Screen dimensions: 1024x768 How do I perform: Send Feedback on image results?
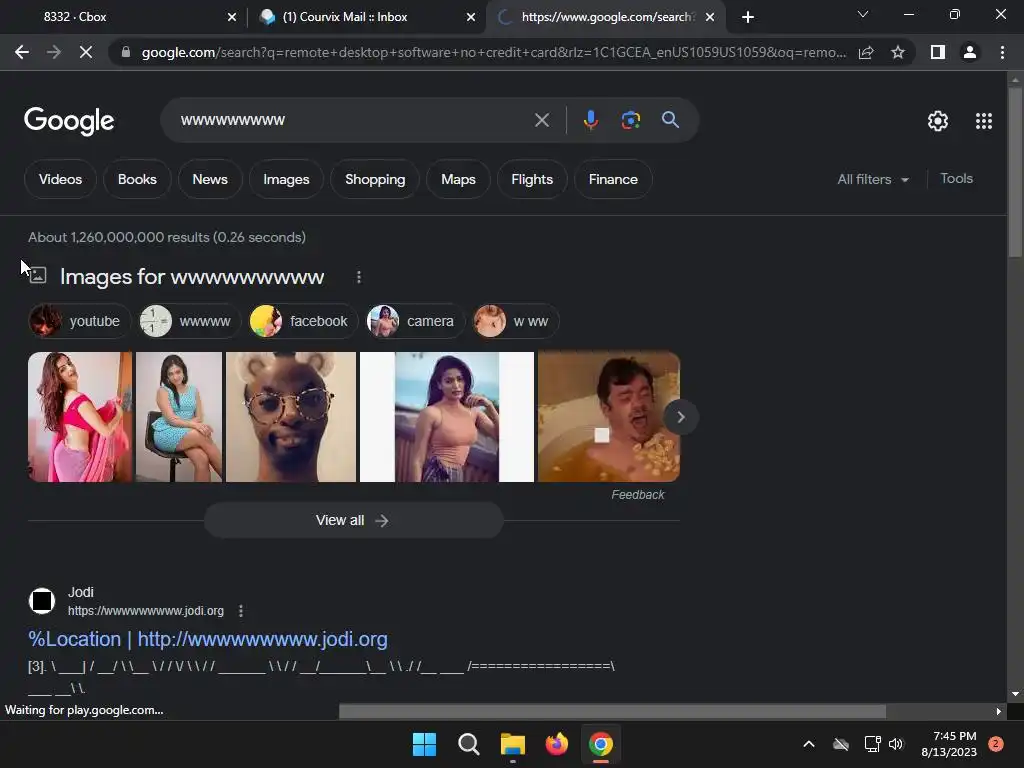[x=637, y=495]
